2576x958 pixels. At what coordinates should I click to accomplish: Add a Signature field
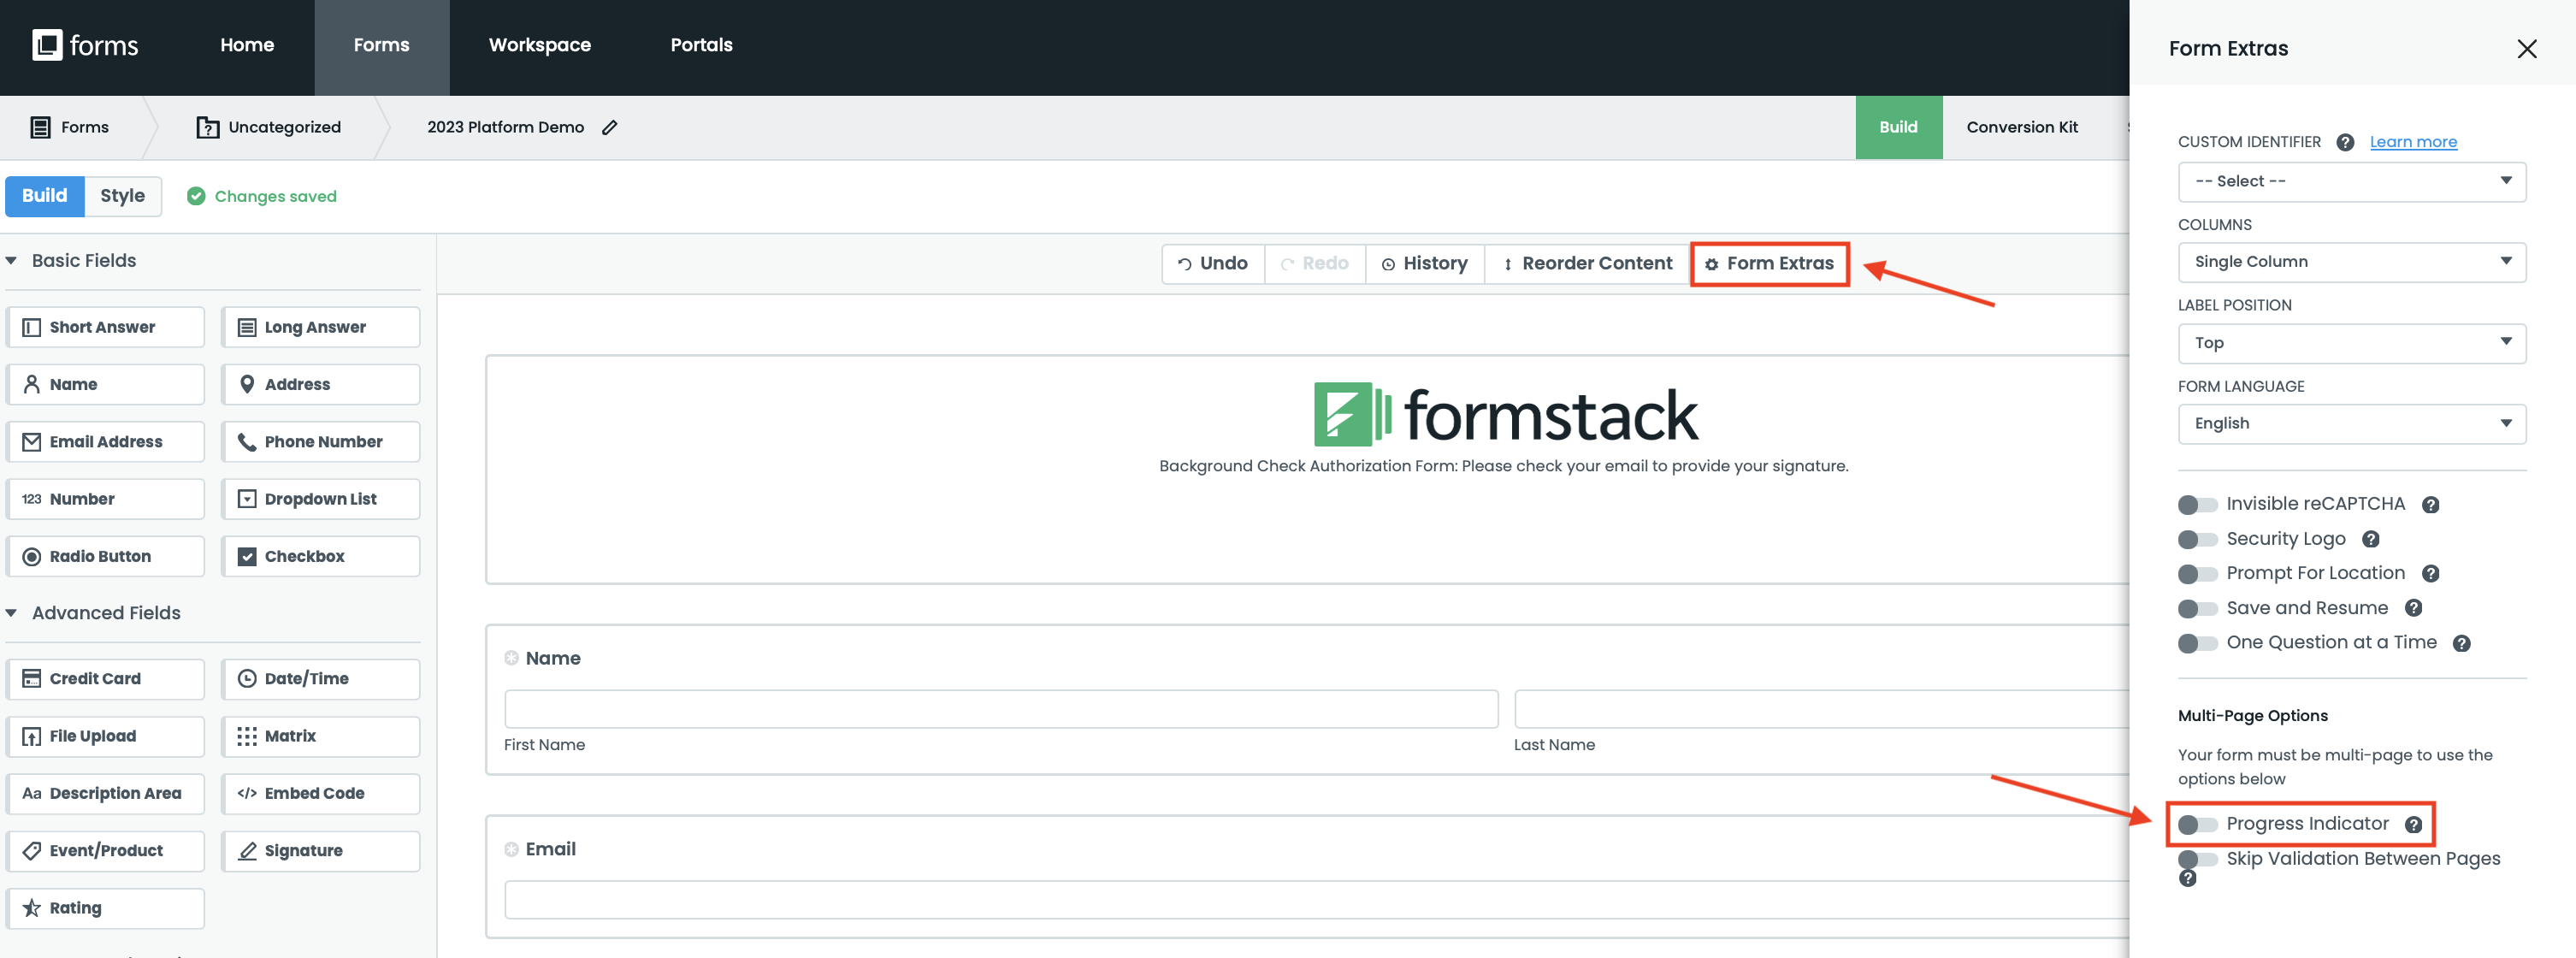320,850
